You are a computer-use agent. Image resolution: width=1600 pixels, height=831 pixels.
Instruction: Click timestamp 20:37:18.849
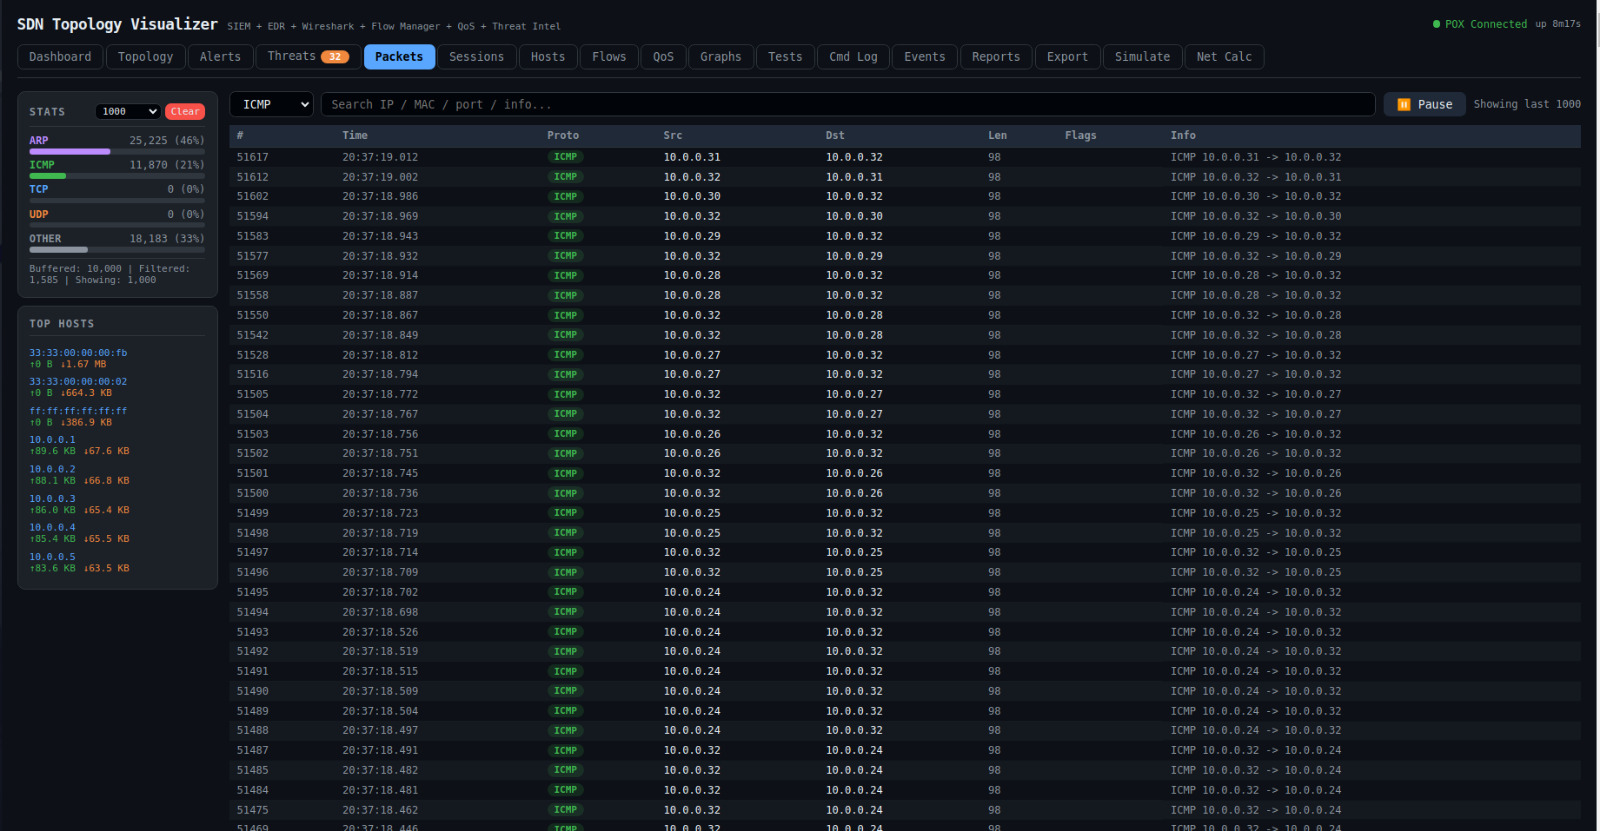click(x=380, y=335)
